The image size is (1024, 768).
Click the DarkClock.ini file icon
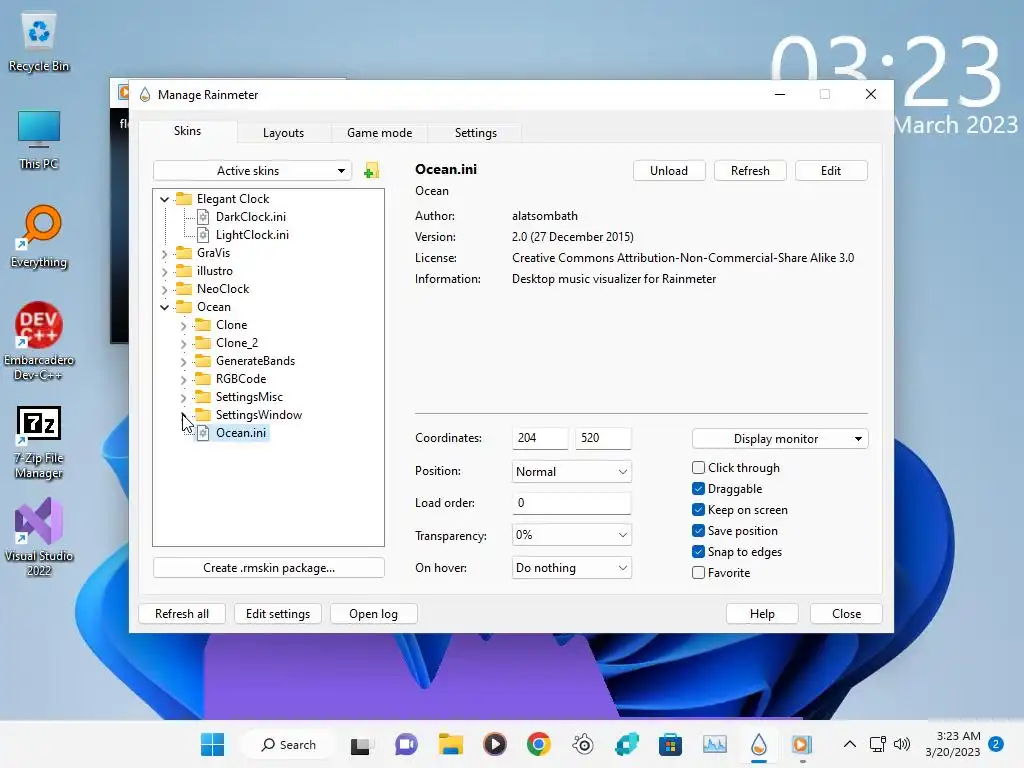pyautogui.click(x=203, y=217)
